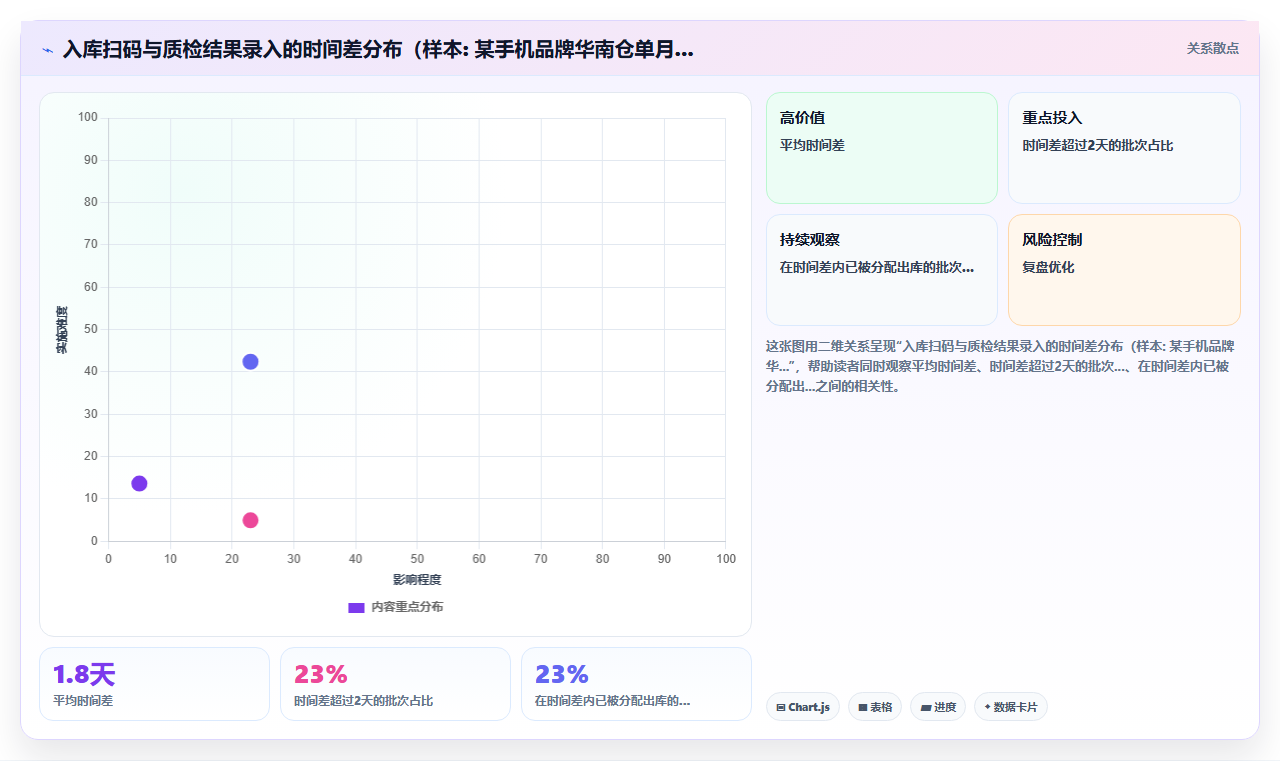This screenshot has width=1280, height=761.
Task: Open the 风险控制 card
Action: 1124,270
